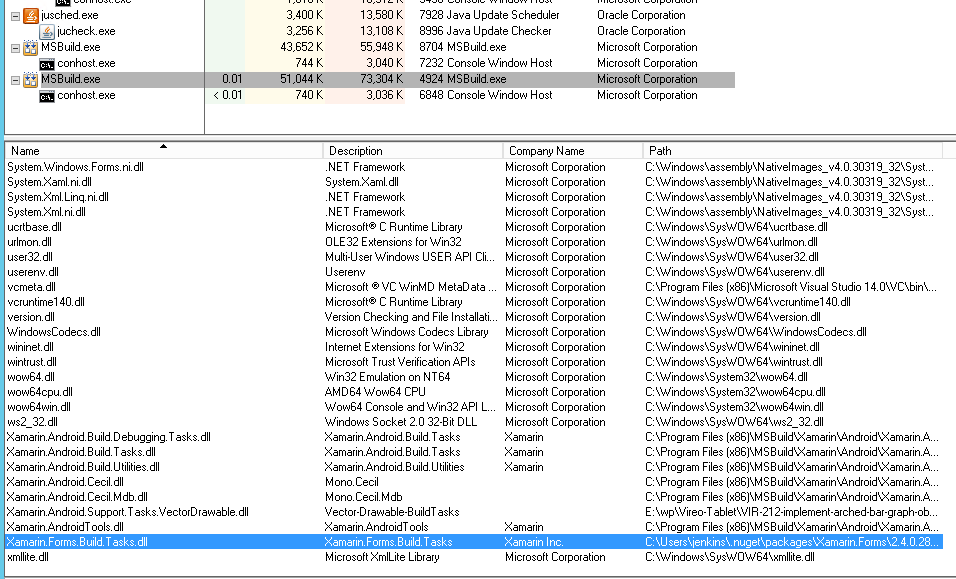Click Oracle Corporation in the jusched.exe row
The height and width of the screenshot is (579, 956).
641,15
